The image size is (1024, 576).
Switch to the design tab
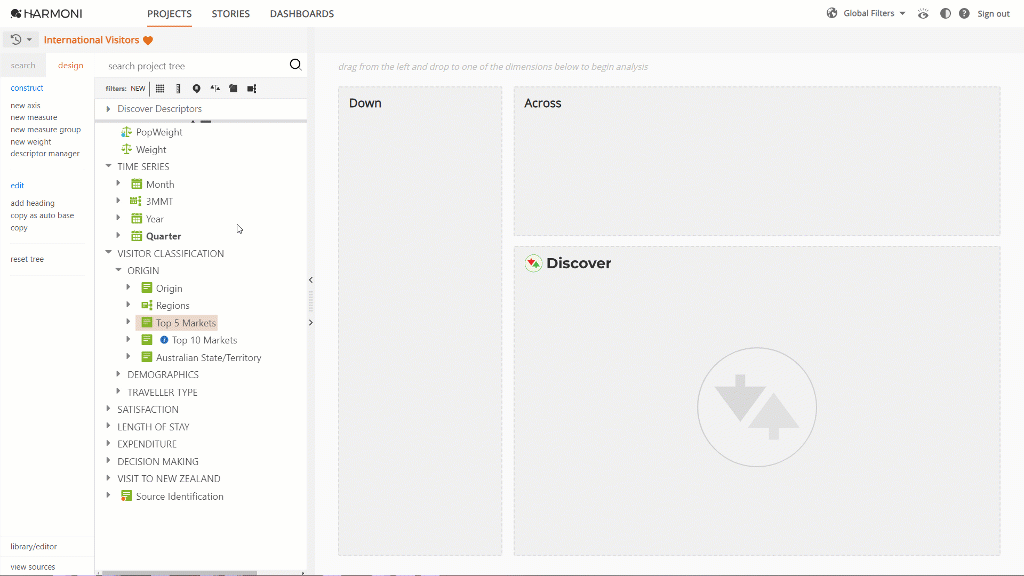point(71,65)
